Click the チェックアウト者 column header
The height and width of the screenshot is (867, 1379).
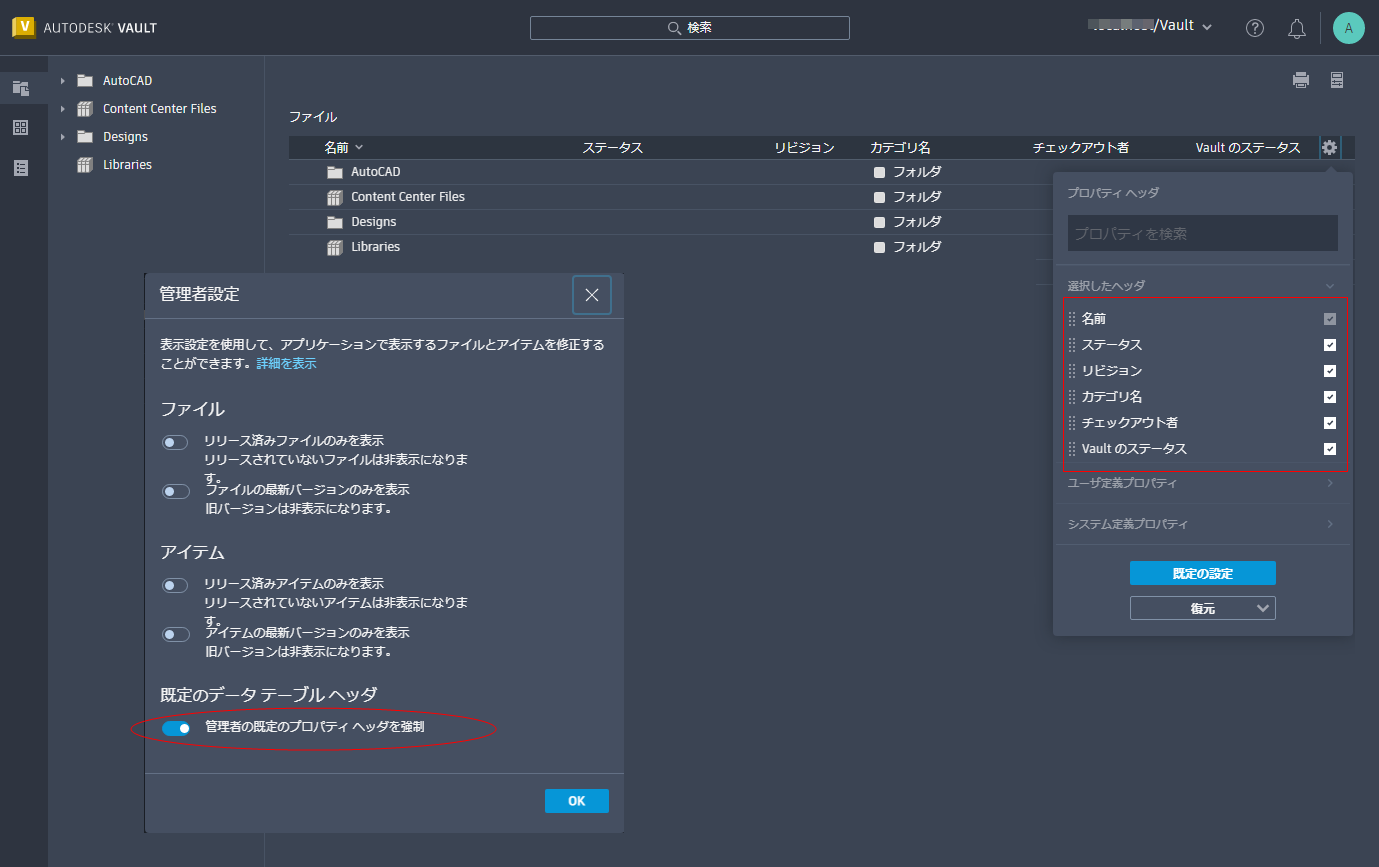[1081, 148]
